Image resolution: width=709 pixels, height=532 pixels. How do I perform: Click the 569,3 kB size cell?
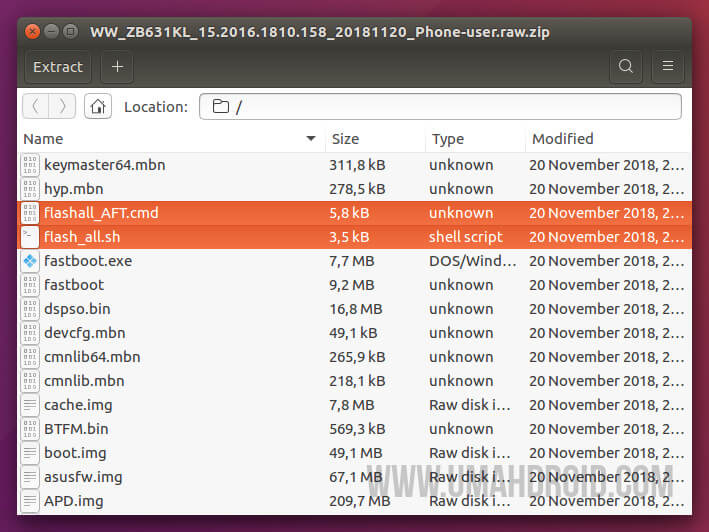[357, 428]
